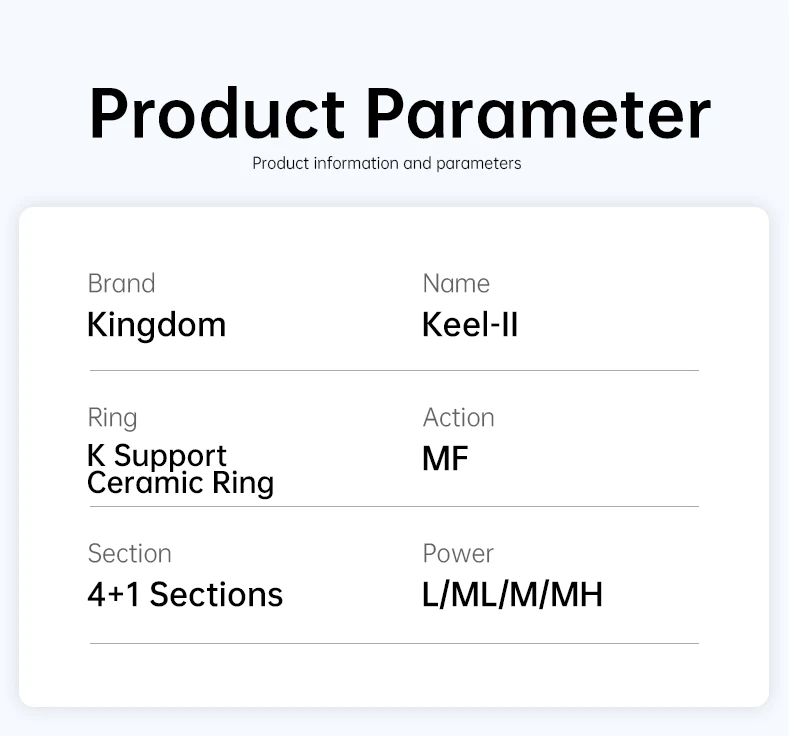790x736 pixels.
Task: Click the 'Section' field label
Action: click(x=129, y=554)
